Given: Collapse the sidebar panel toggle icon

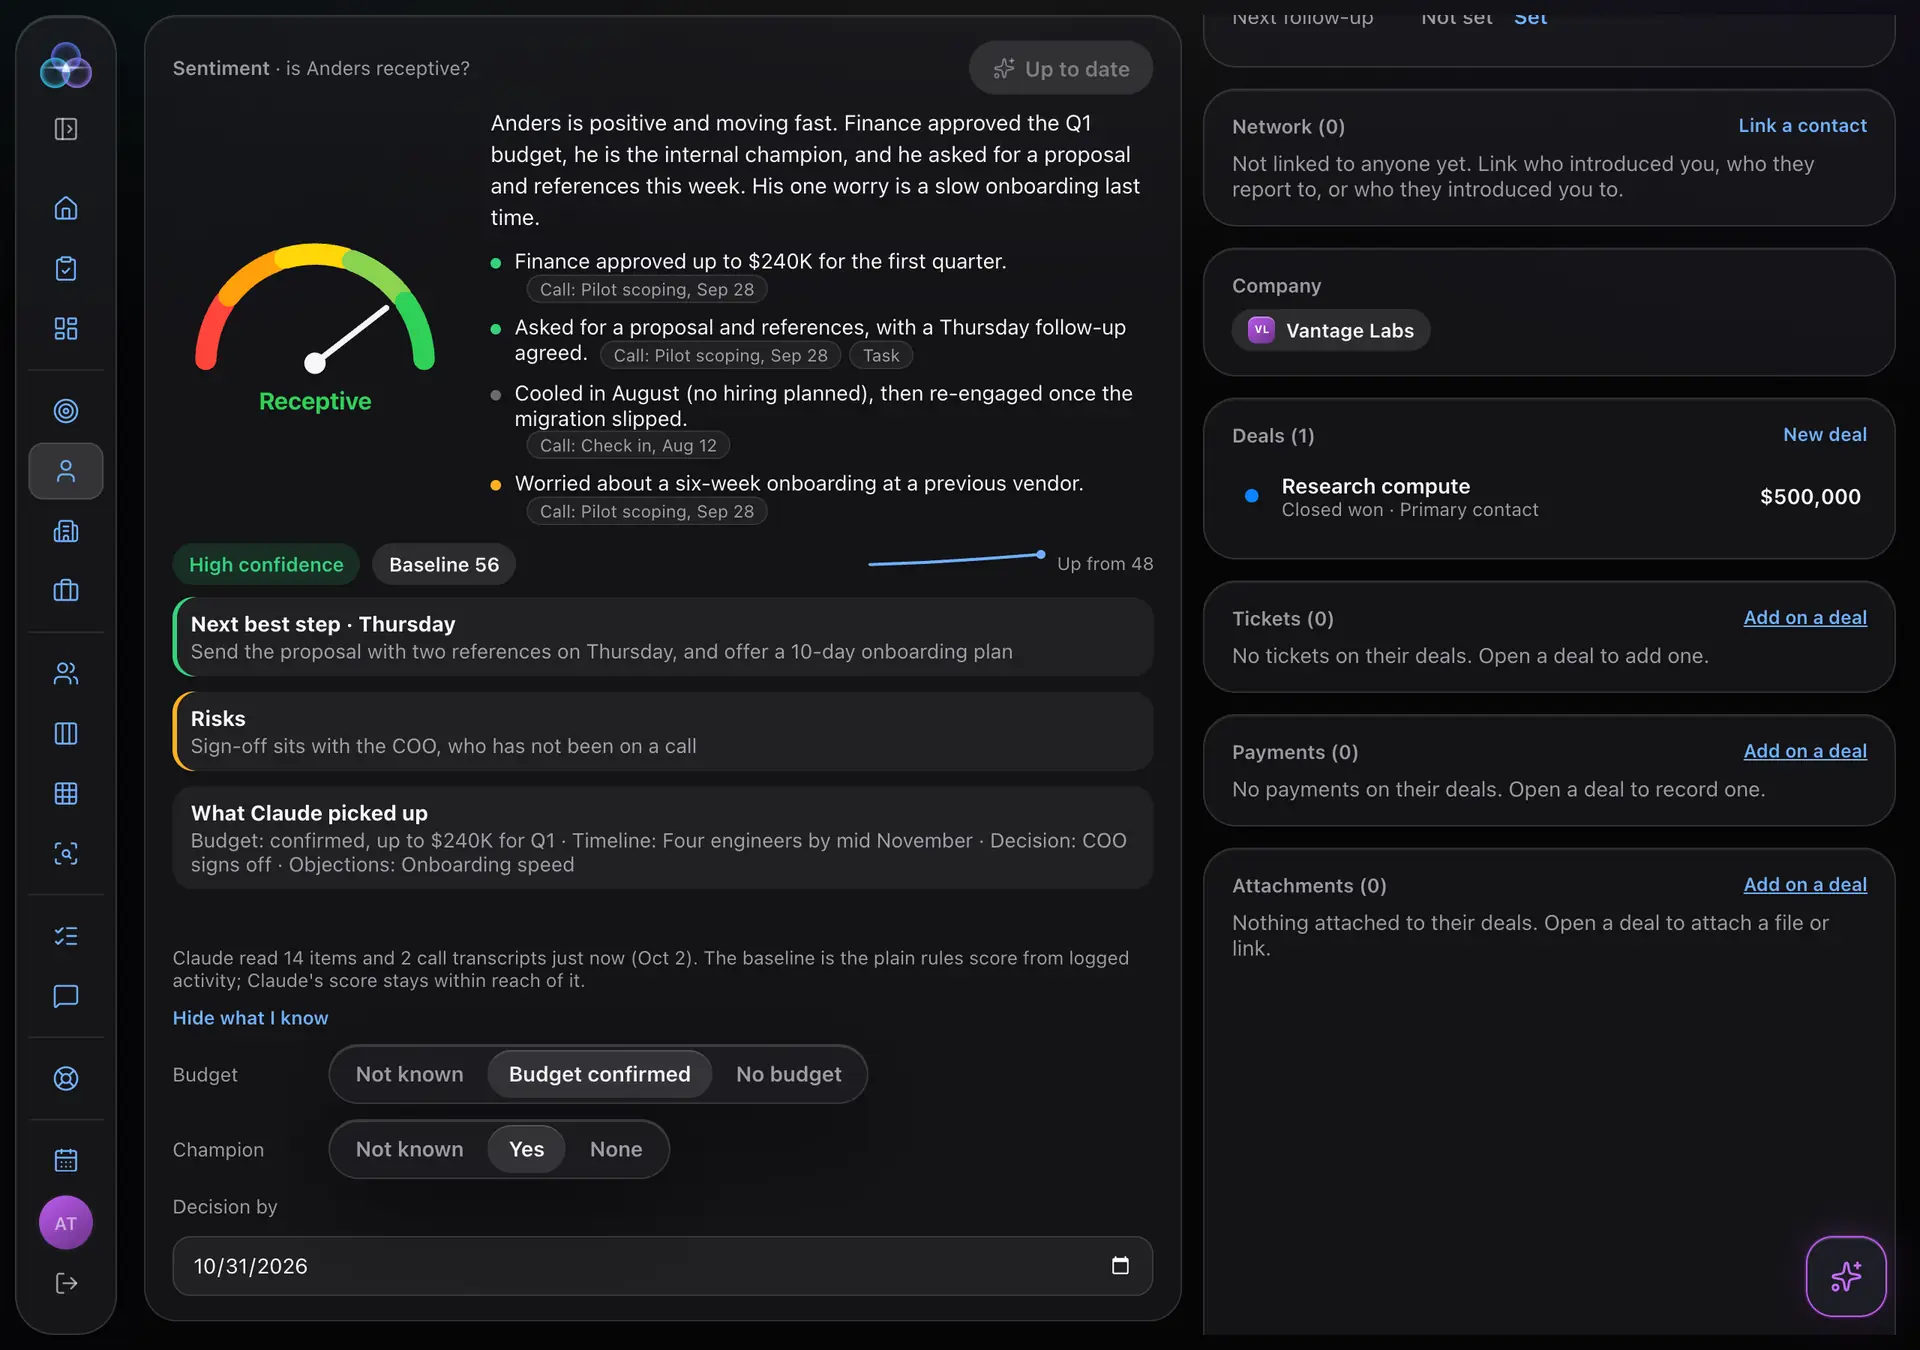Looking at the screenshot, I should (66, 129).
